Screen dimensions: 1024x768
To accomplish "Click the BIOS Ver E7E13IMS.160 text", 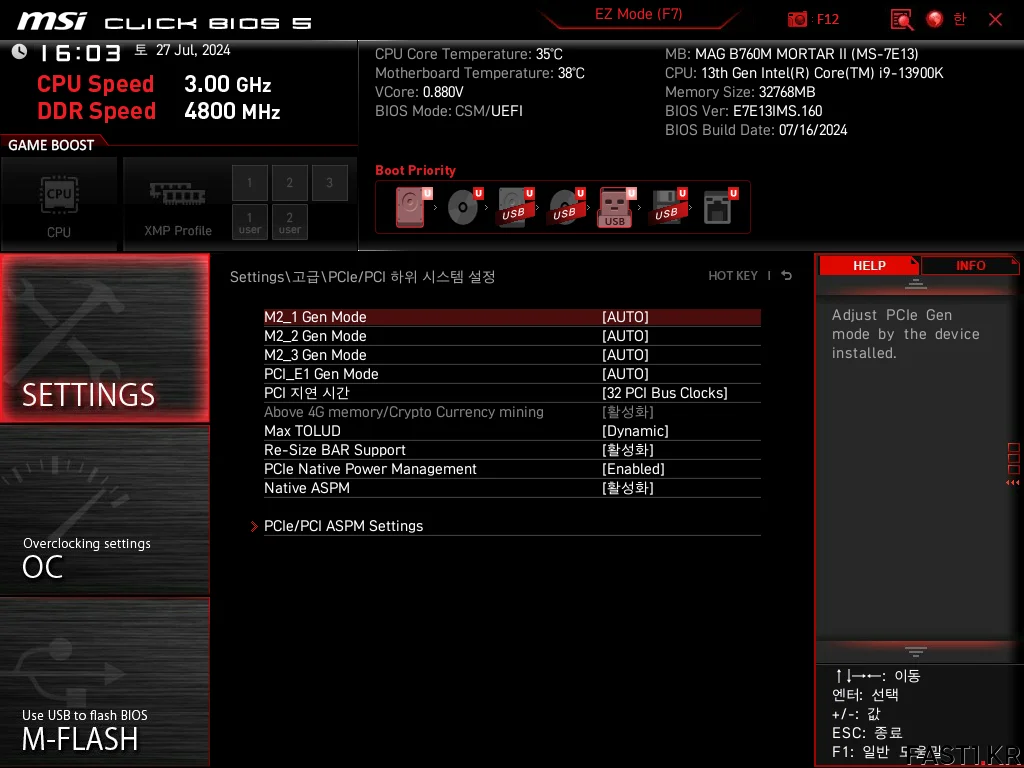I will pyautogui.click(x=743, y=111).
